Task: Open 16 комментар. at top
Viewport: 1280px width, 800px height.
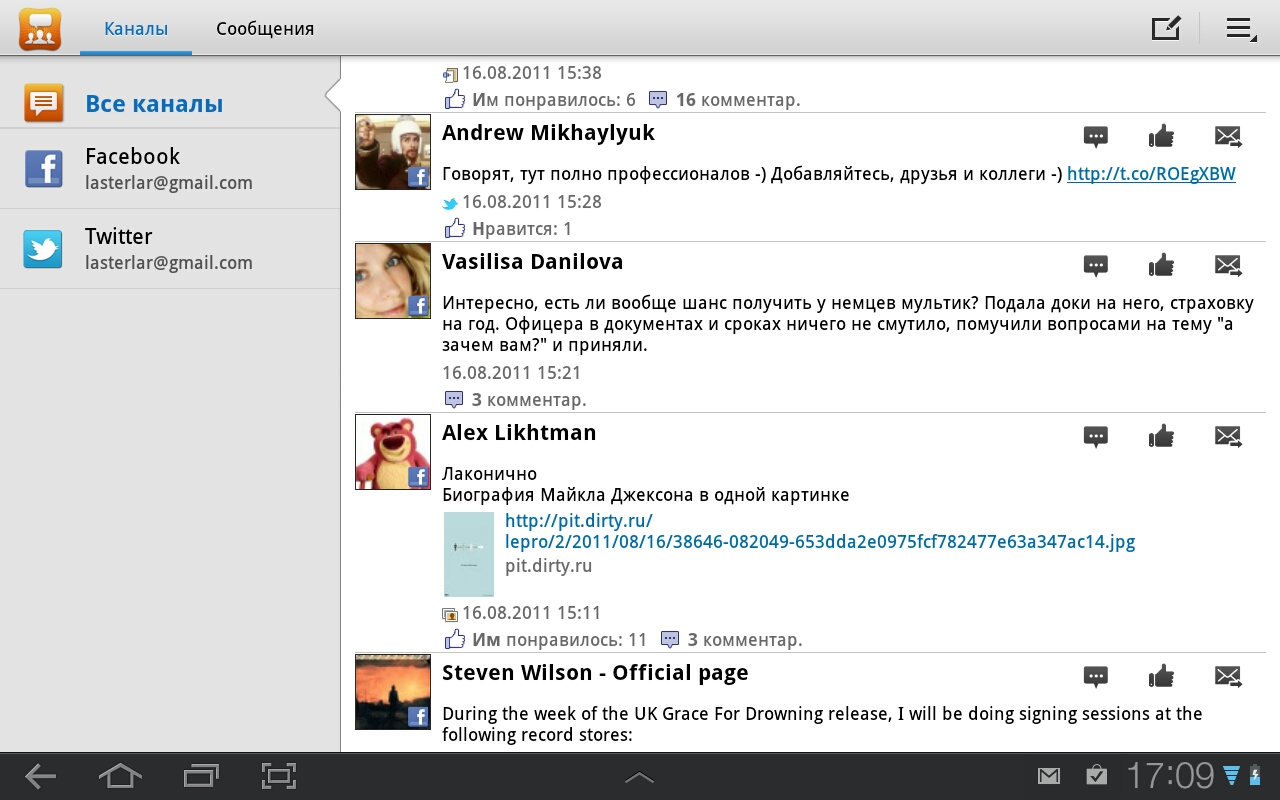Action: [x=725, y=100]
